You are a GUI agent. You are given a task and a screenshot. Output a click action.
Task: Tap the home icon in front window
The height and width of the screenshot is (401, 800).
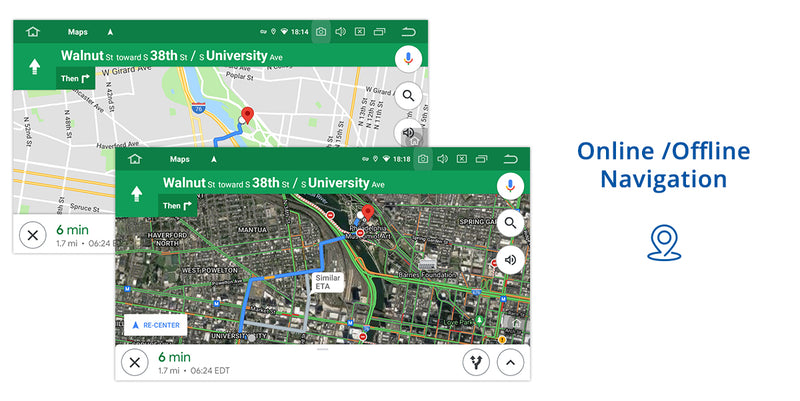point(135,159)
